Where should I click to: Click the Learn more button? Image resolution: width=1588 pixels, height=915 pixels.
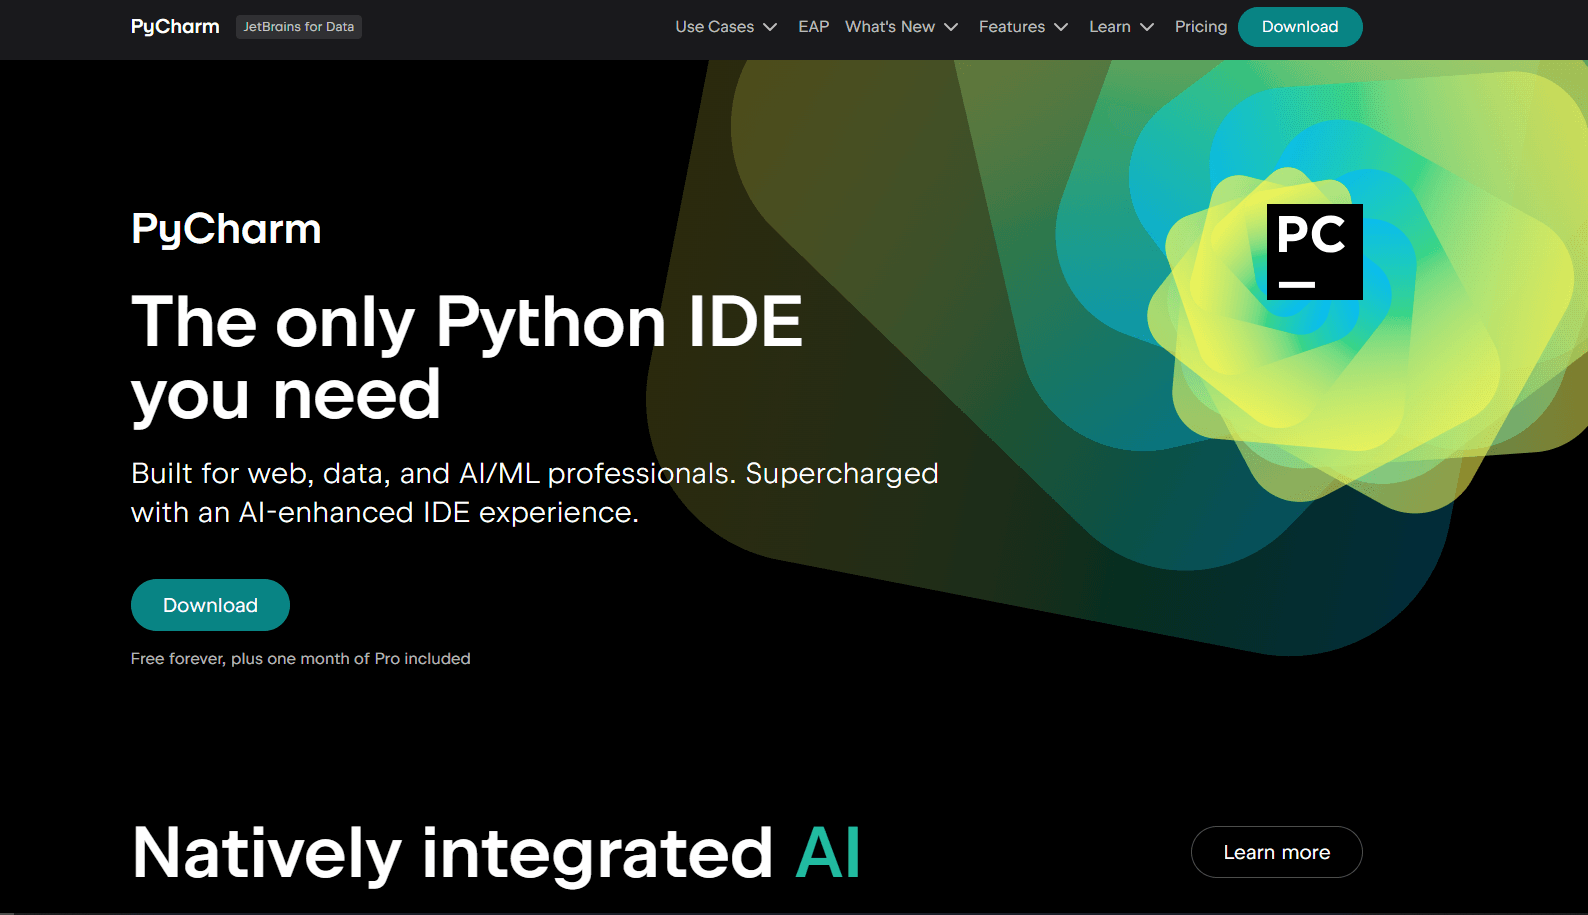(1276, 852)
